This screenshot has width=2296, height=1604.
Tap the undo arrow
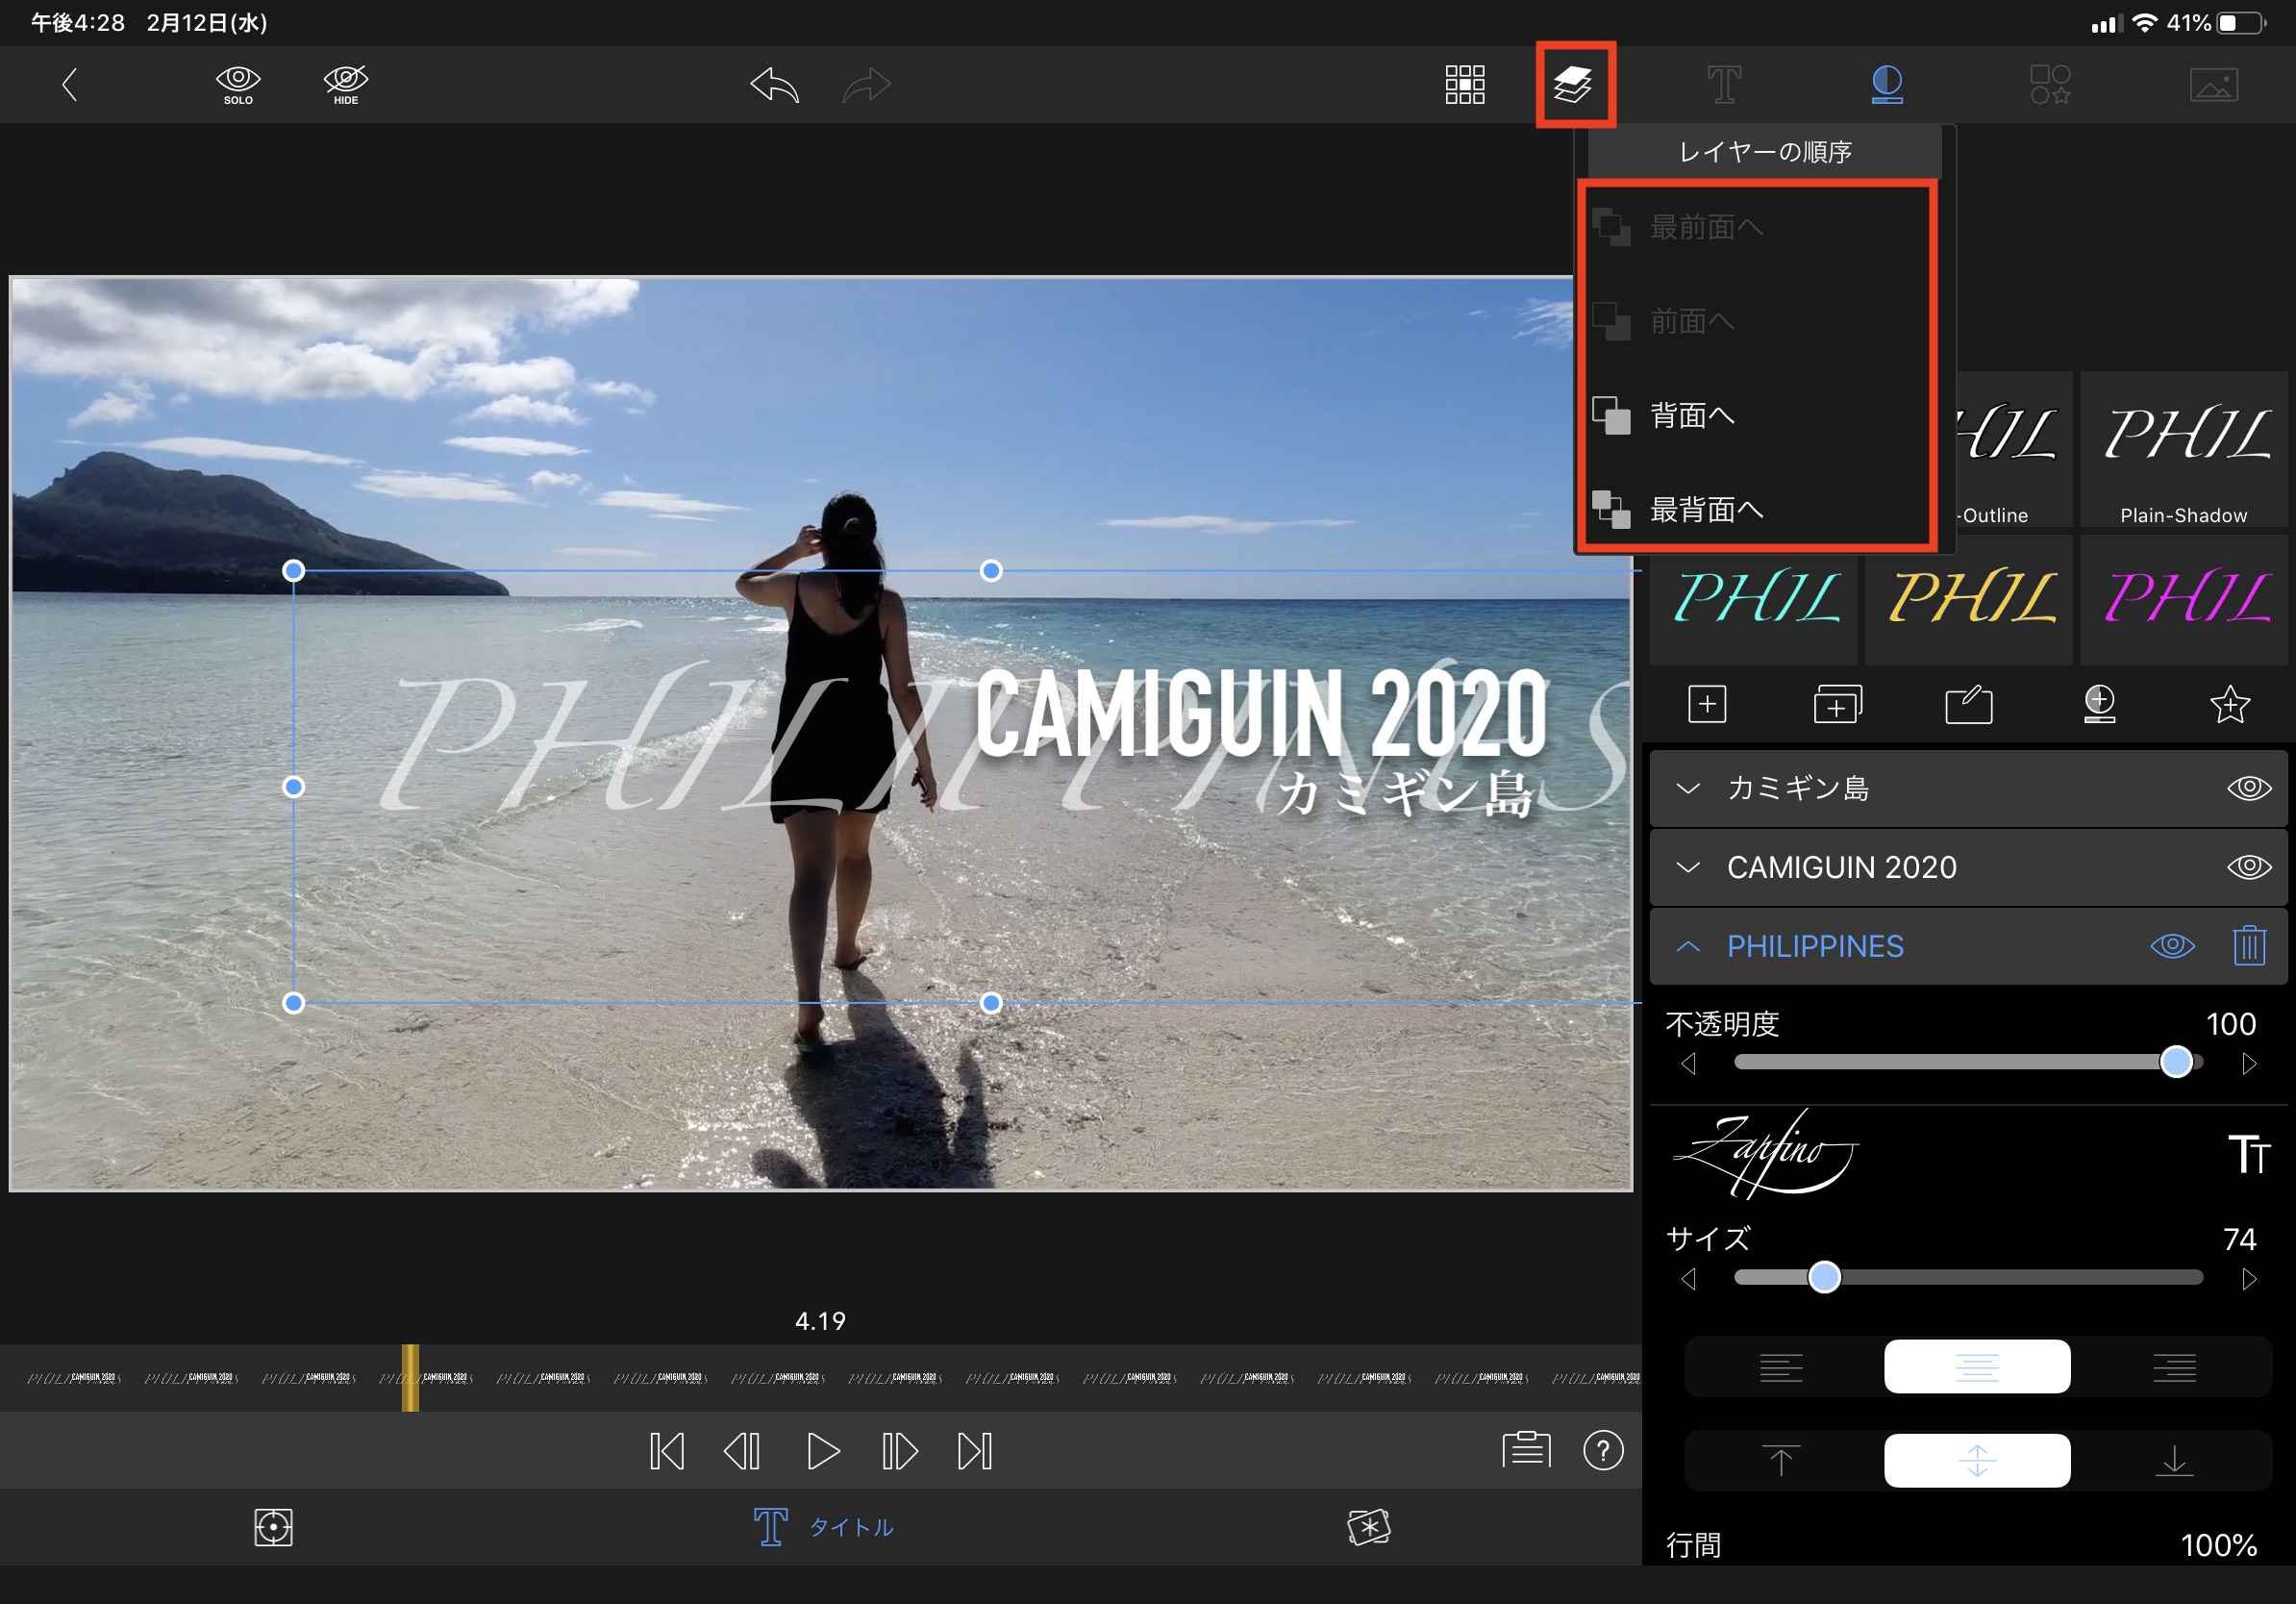pos(775,85)
